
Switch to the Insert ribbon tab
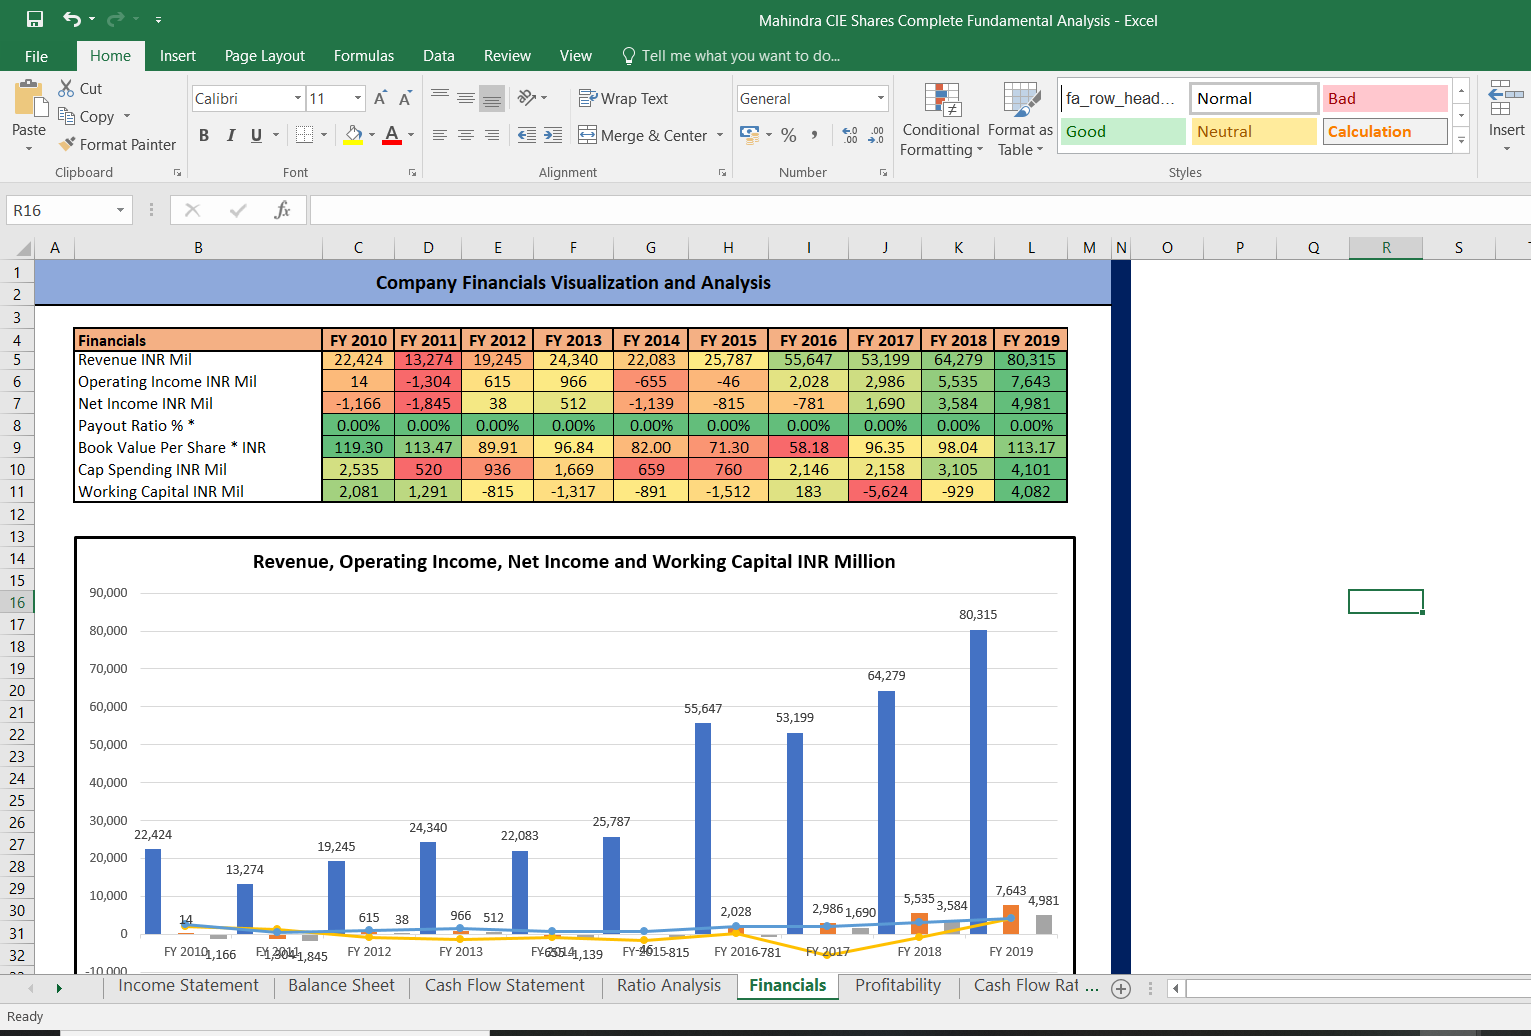(x=178, y=56)
